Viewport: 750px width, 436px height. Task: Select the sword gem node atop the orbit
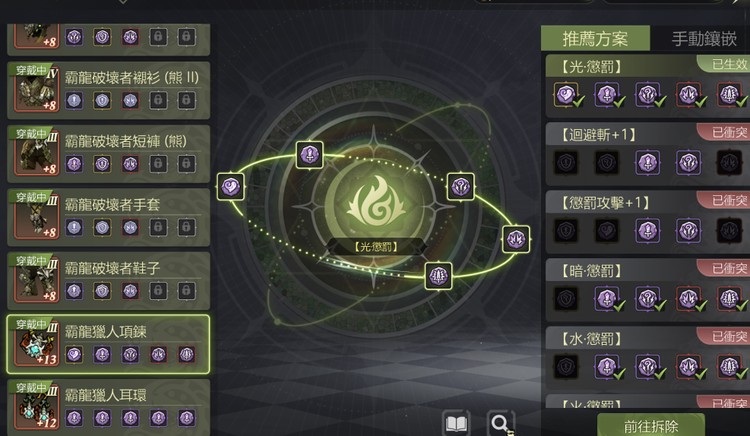309,154
